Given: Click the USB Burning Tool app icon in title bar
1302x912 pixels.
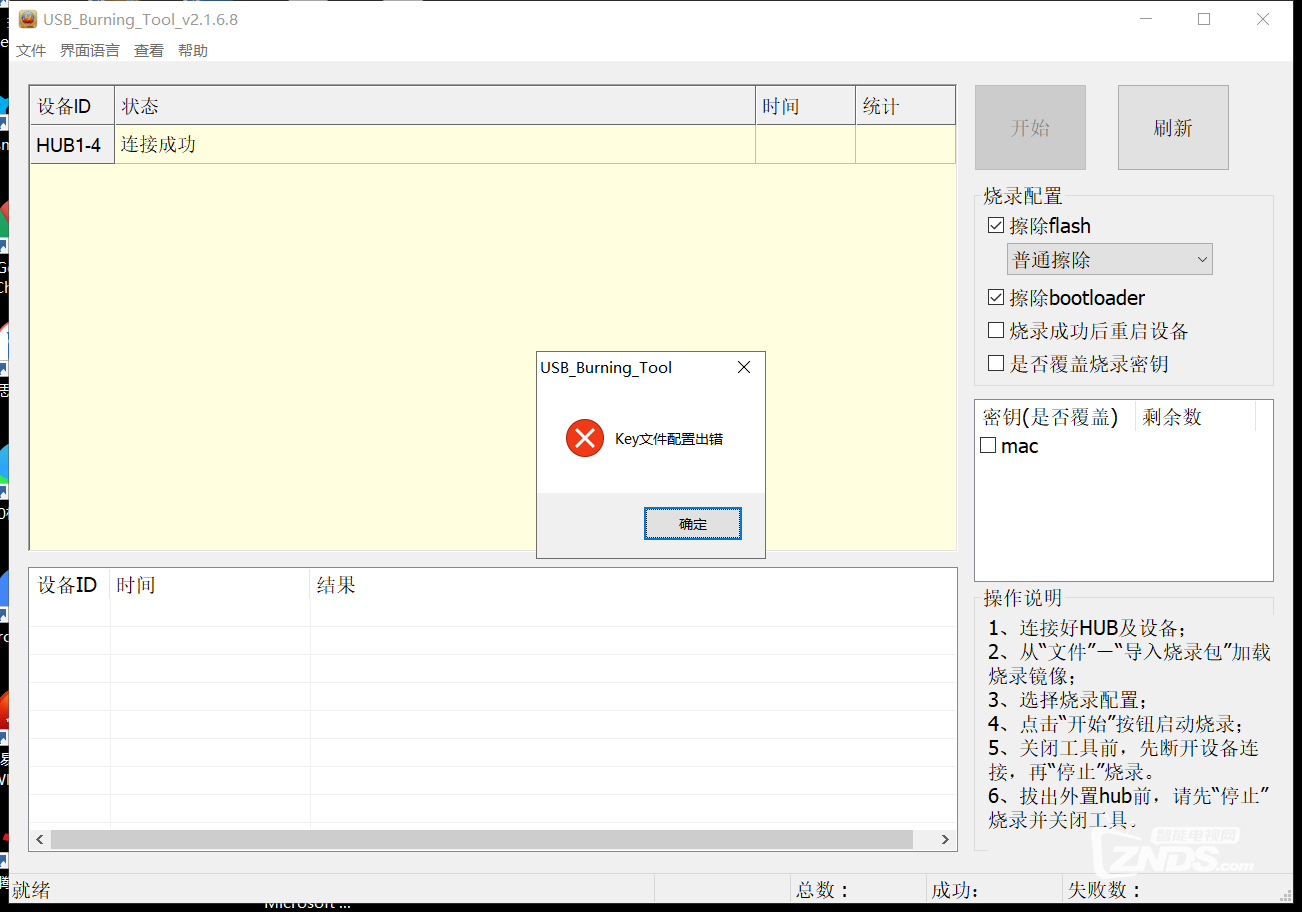Looking at the screenshot, I should click(28, 19).
